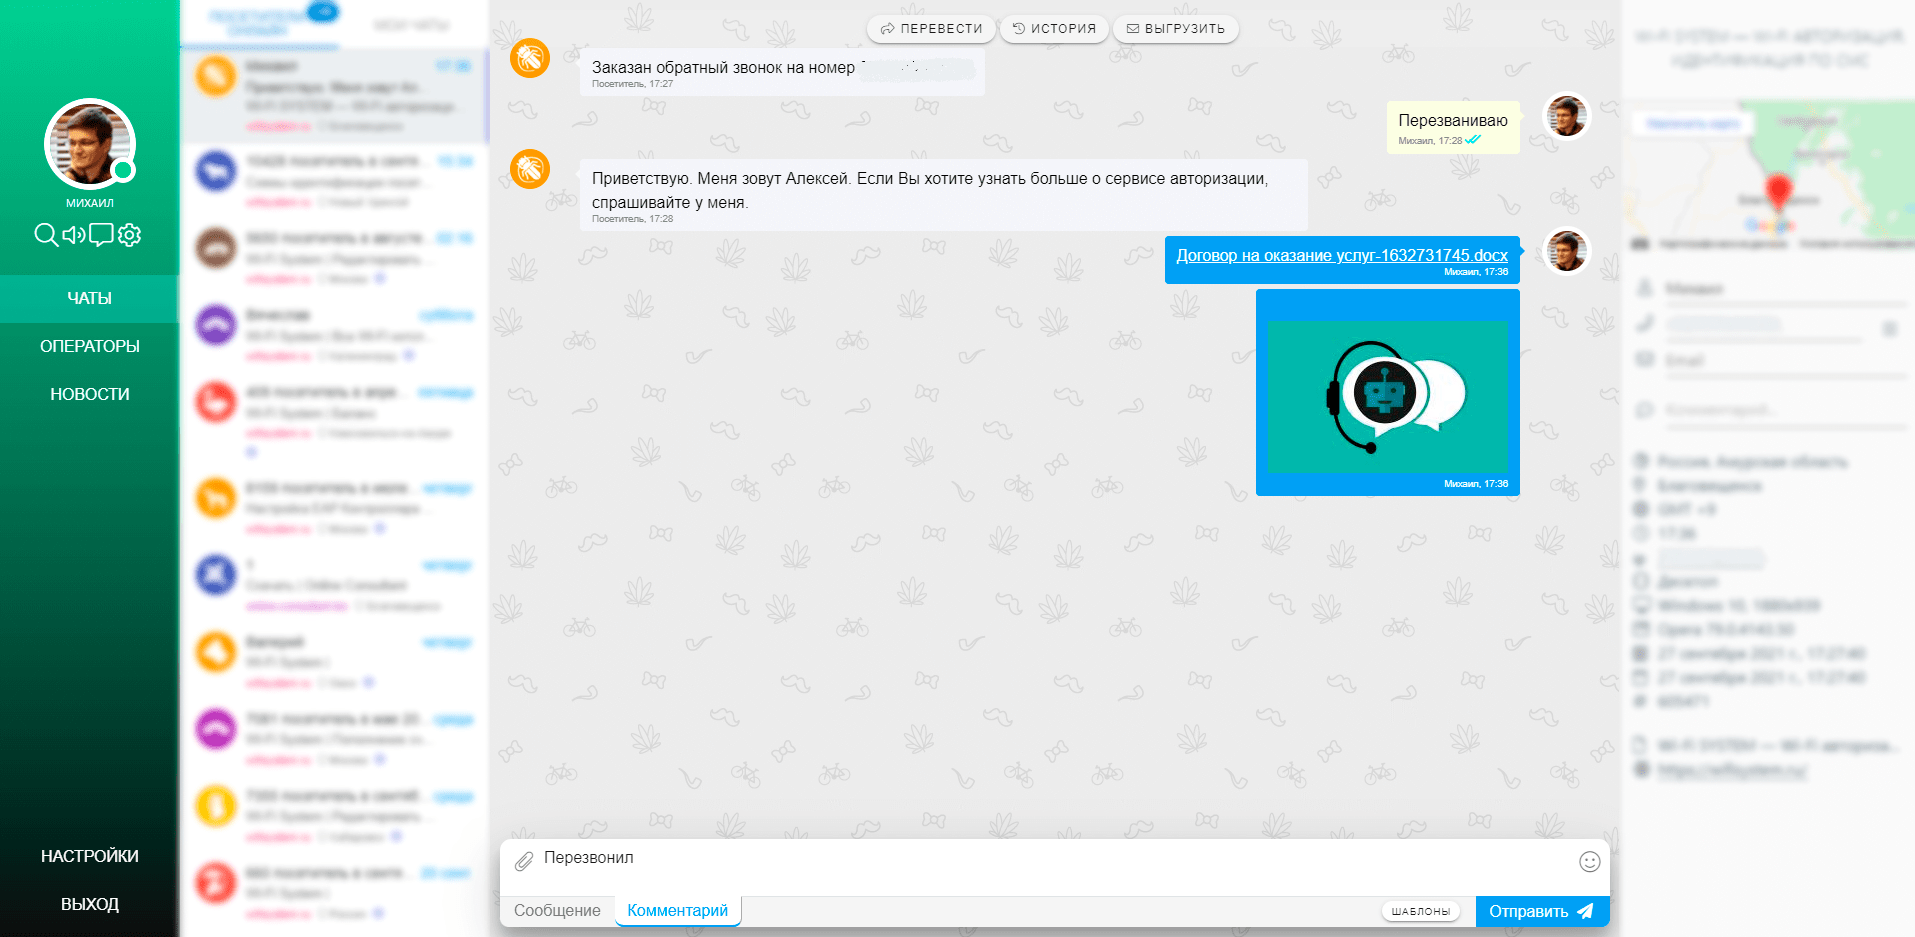Screen dimensions: 1915x937
Task: Open the ЧАТЫ menu section
Action: coord(89,298)
